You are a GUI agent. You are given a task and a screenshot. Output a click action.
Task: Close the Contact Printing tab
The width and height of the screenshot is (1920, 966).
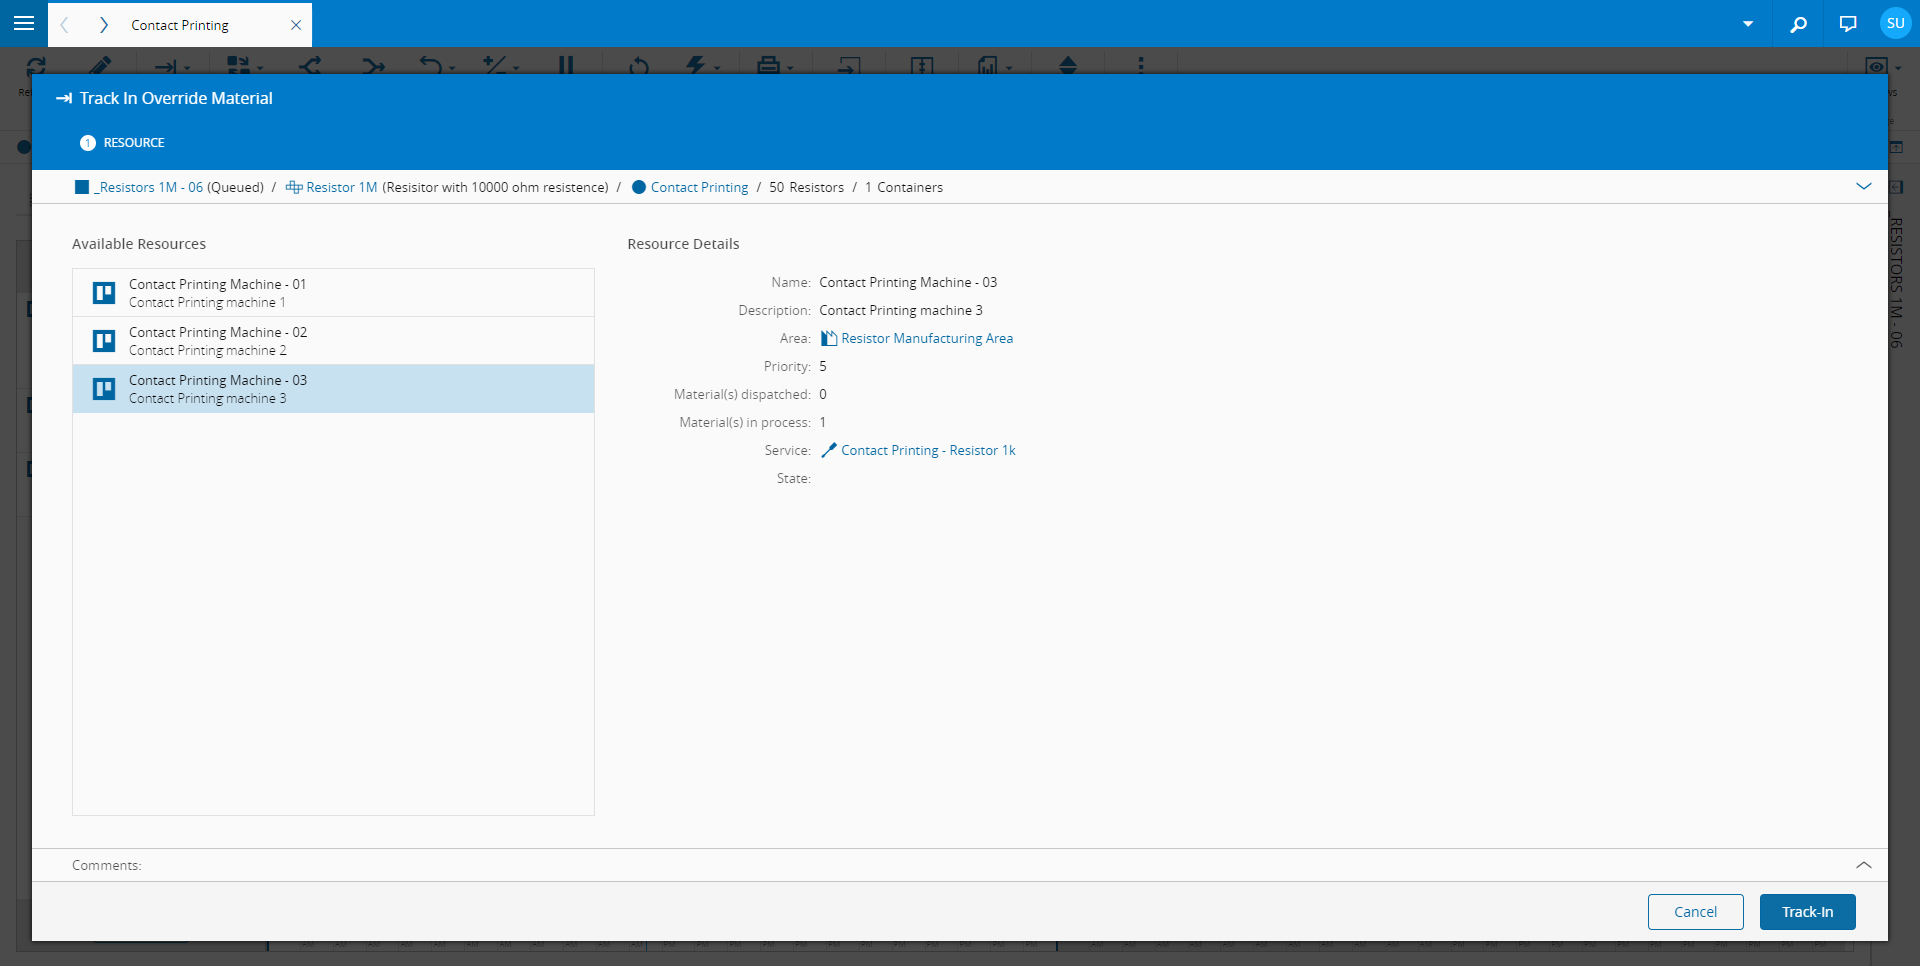(x=296, y=25)
